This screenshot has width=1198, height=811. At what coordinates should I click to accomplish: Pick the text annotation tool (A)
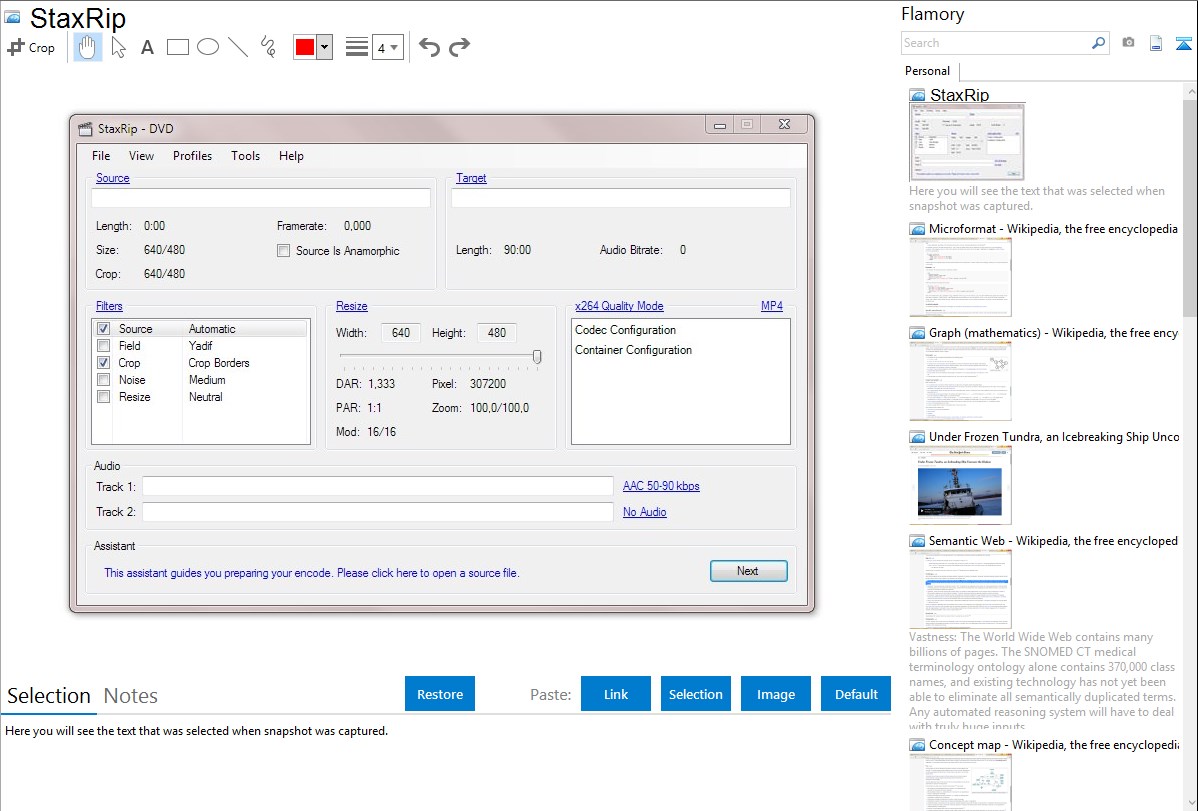point(147,47)
